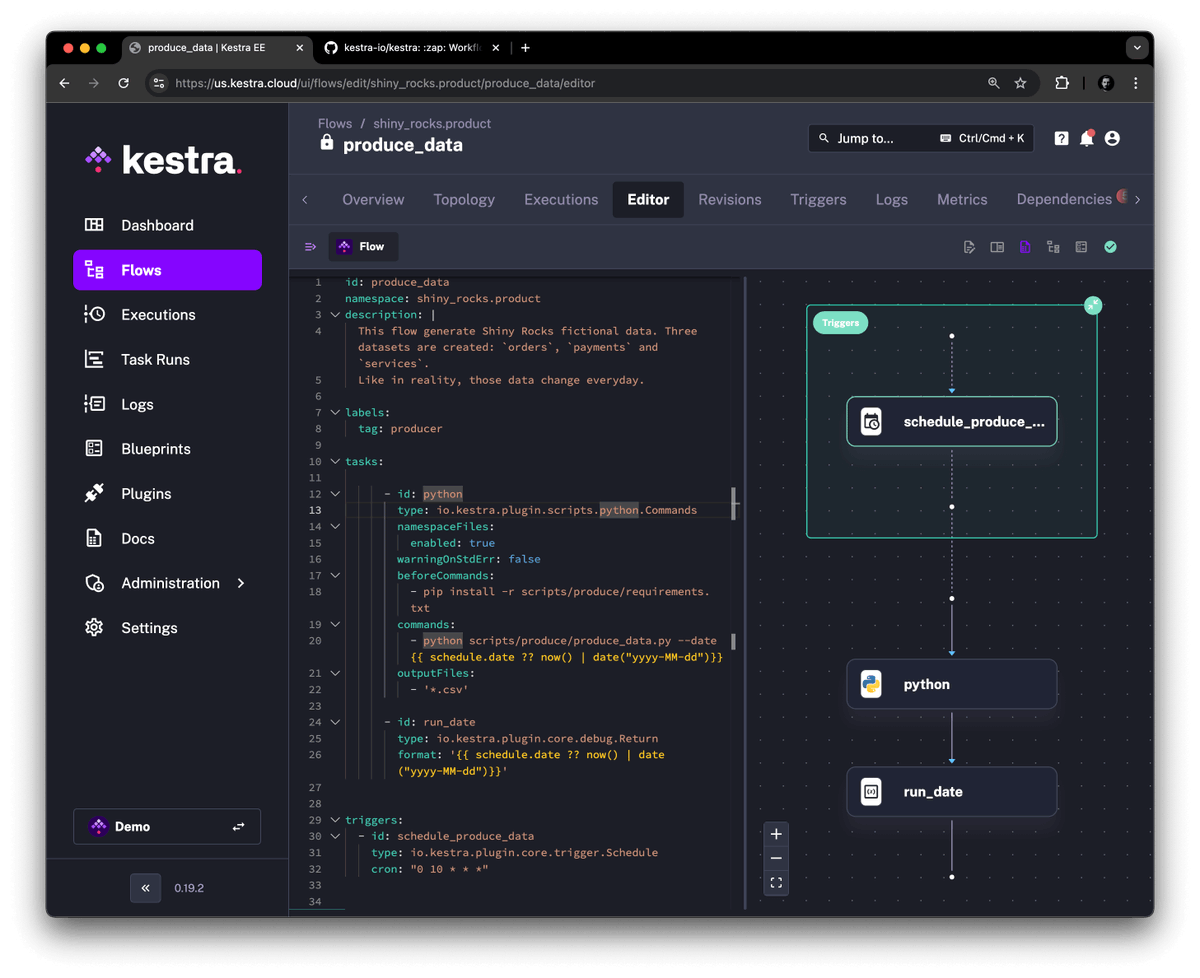1200x978 pixels.
Task: Open notifications bell icon
Action: point(1086,139)
